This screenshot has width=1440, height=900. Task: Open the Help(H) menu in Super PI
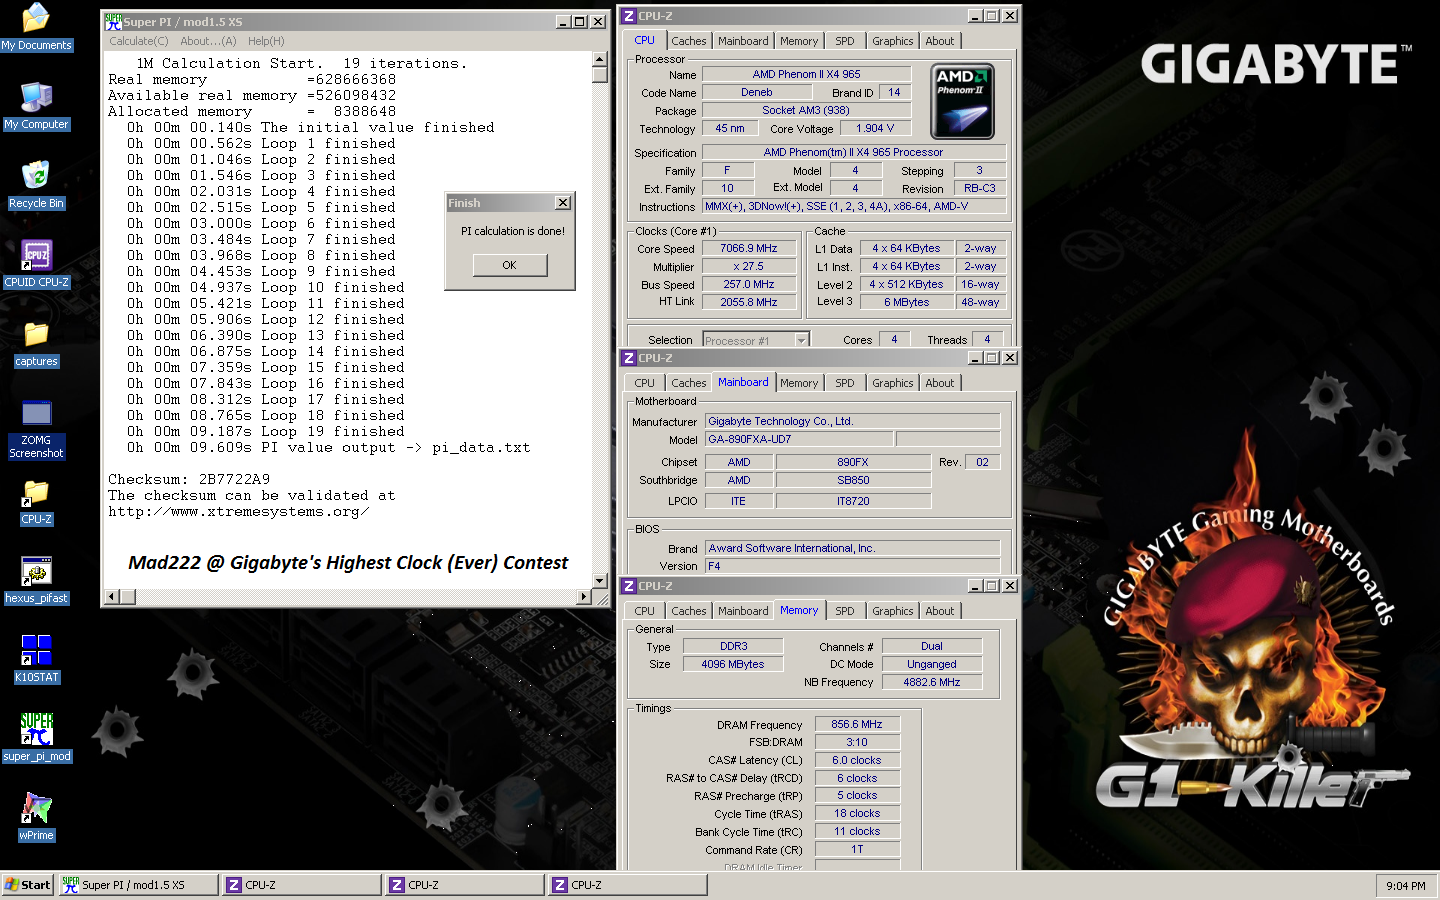click(266, 41)
